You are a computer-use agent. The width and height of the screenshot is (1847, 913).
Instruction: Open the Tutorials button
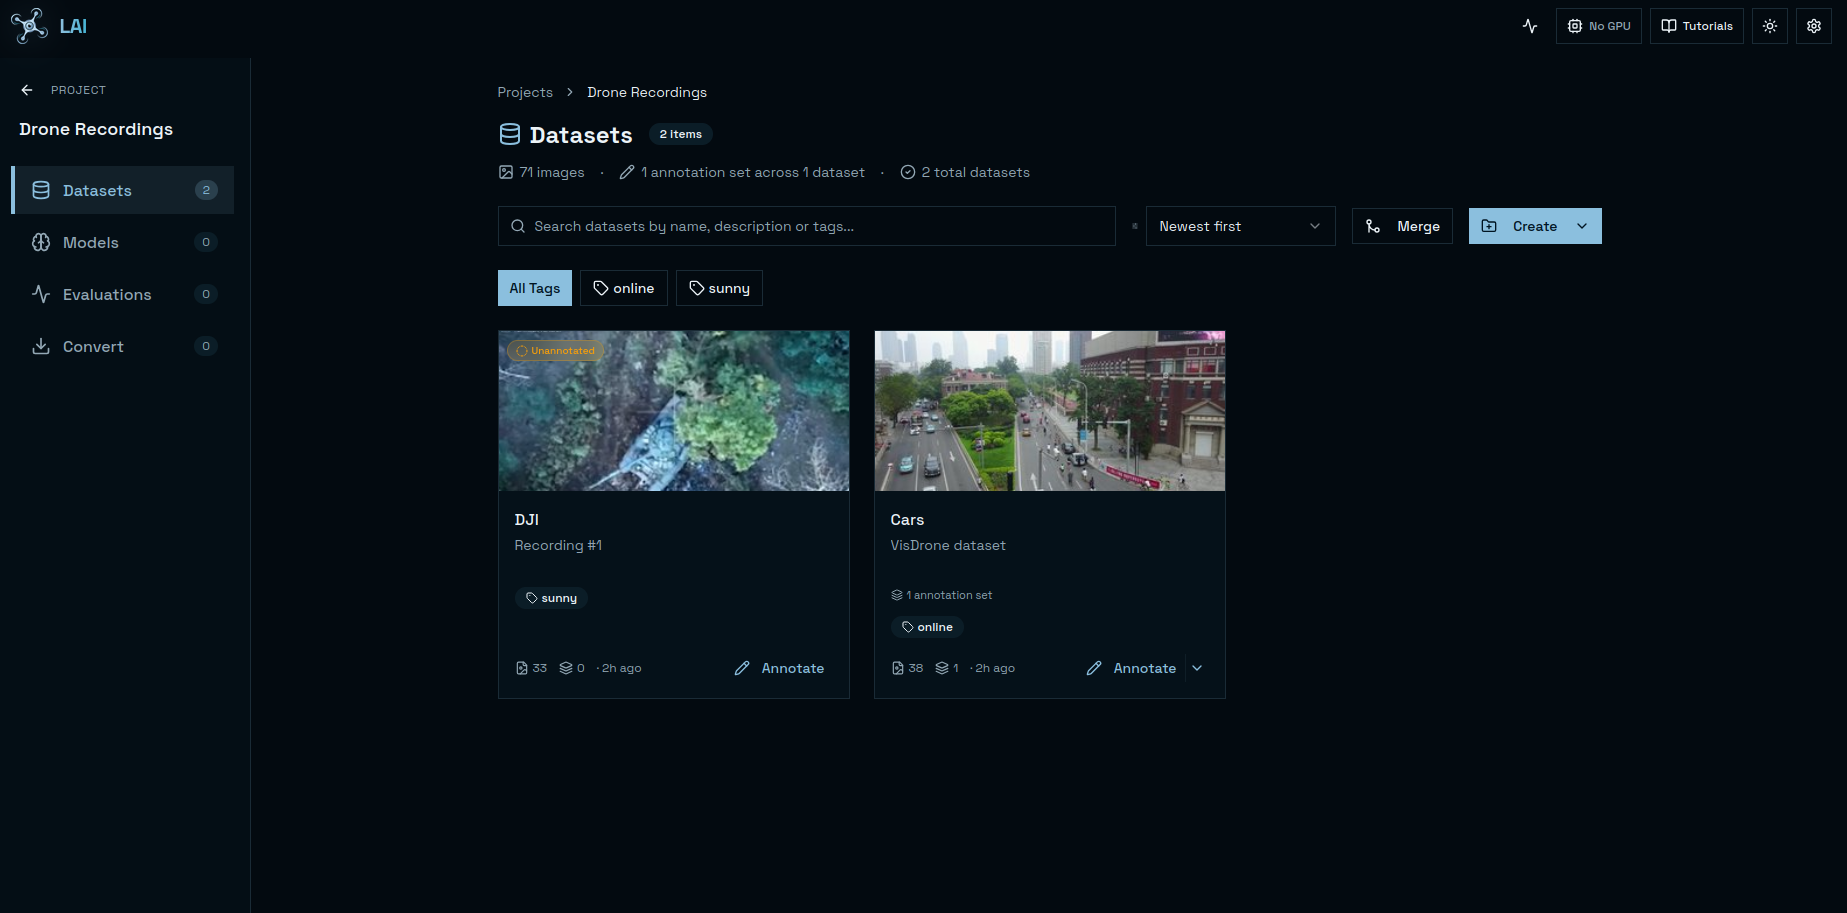coord(1696,26)
